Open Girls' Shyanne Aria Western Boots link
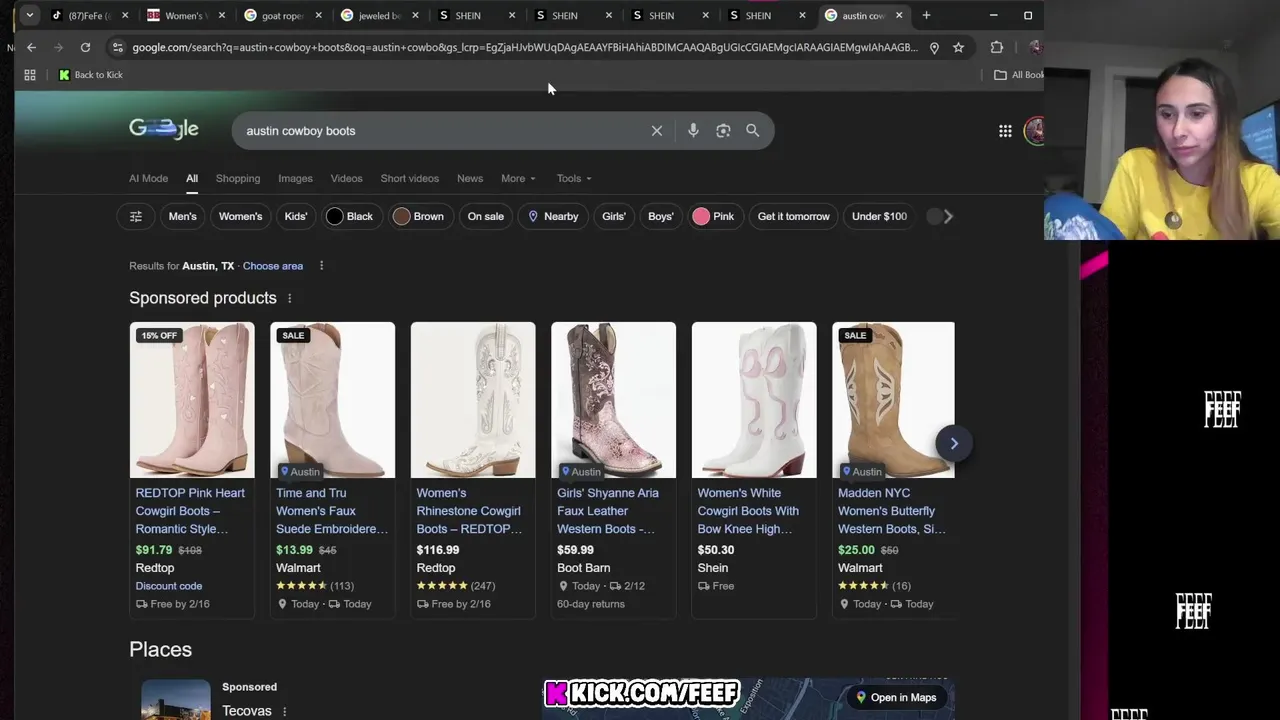This screenshot has height=720, width=1280. coord(608,511)
